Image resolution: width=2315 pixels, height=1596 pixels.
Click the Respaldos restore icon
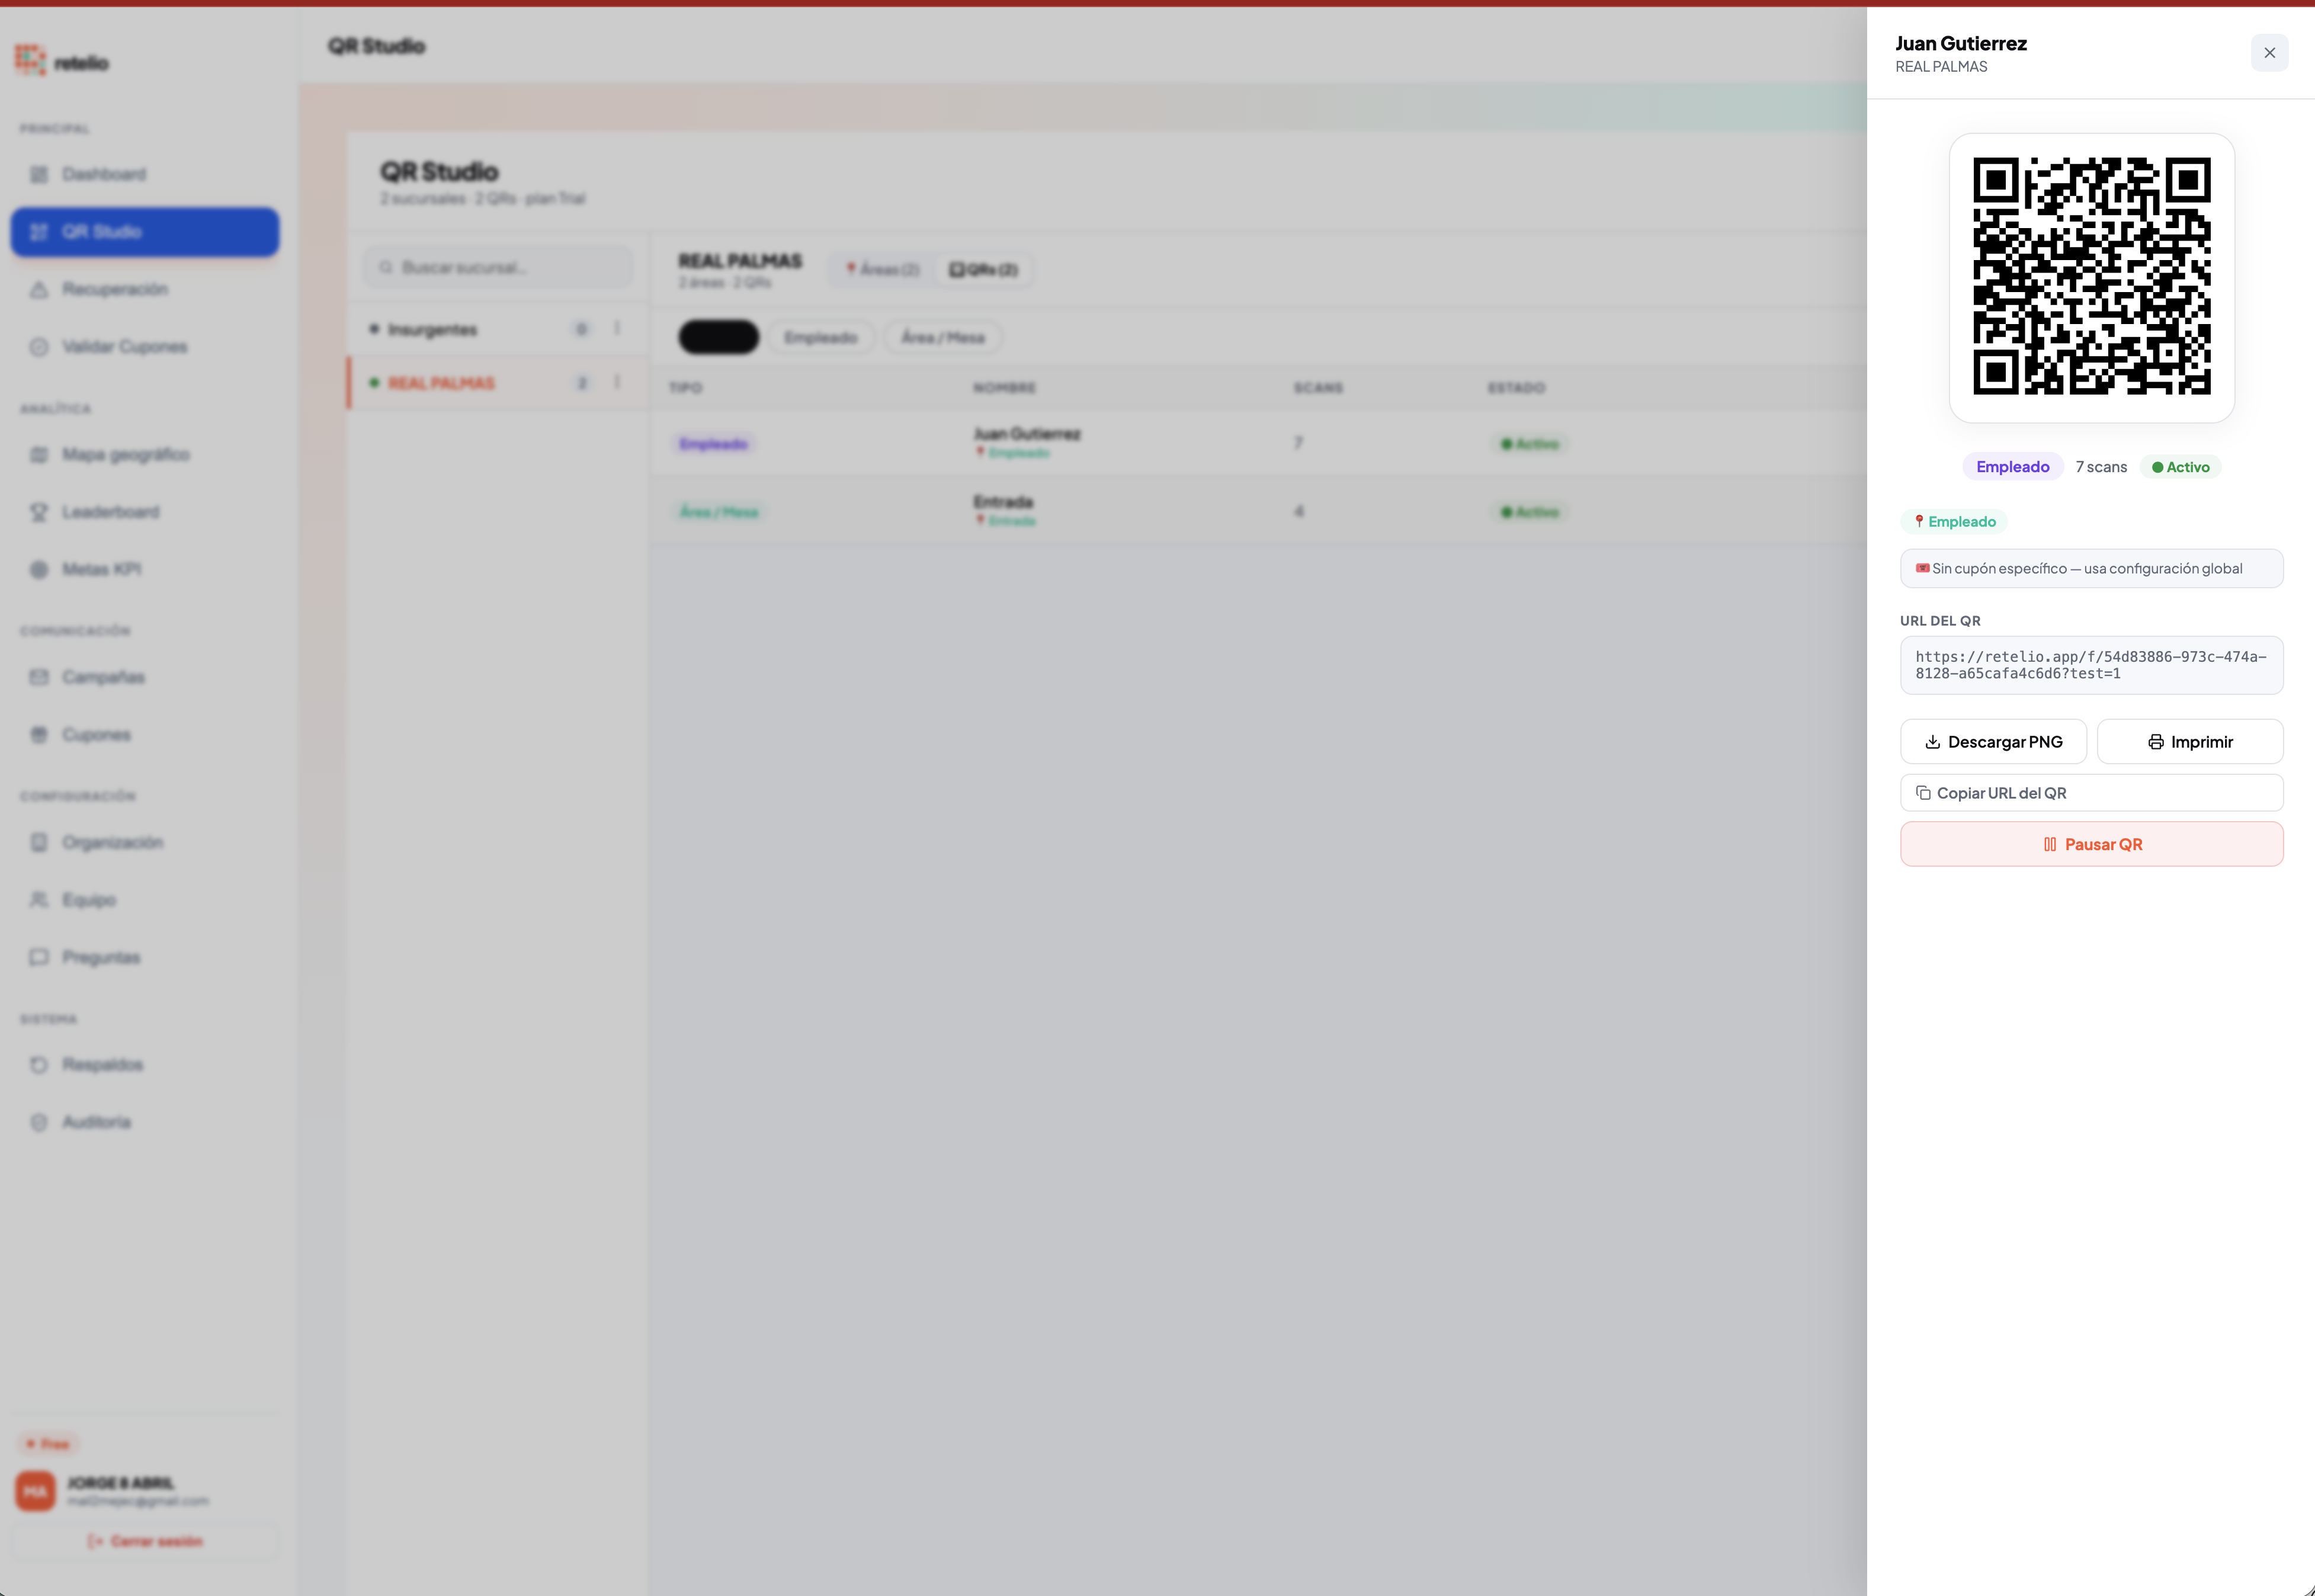tap(39, 1064)
